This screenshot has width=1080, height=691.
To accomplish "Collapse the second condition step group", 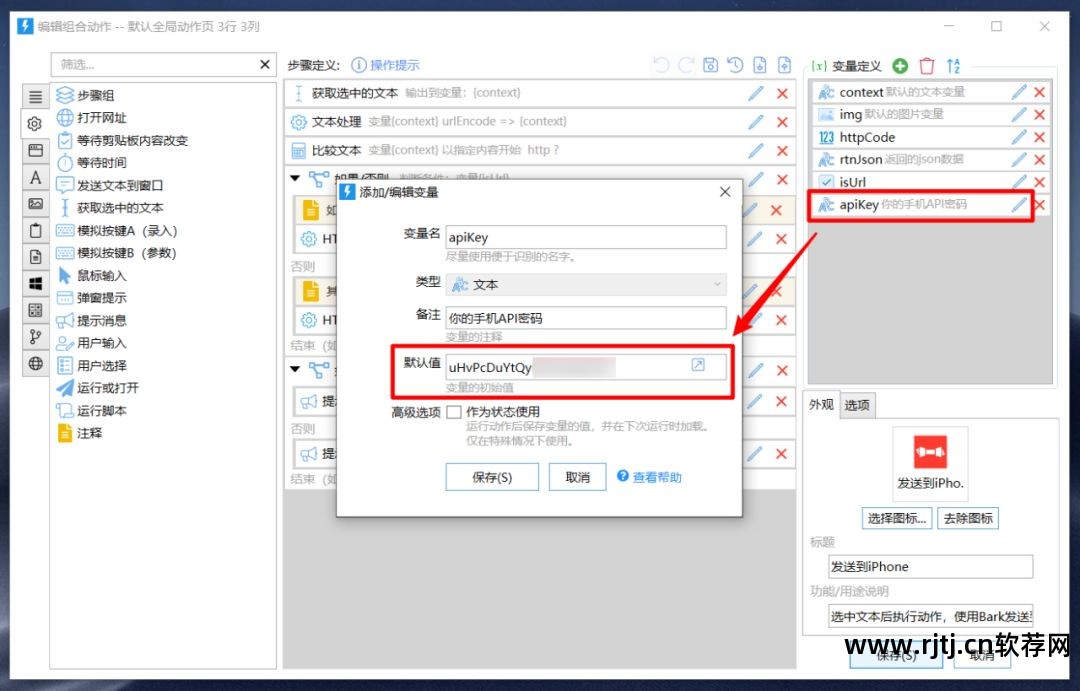I will click(295, 369).
